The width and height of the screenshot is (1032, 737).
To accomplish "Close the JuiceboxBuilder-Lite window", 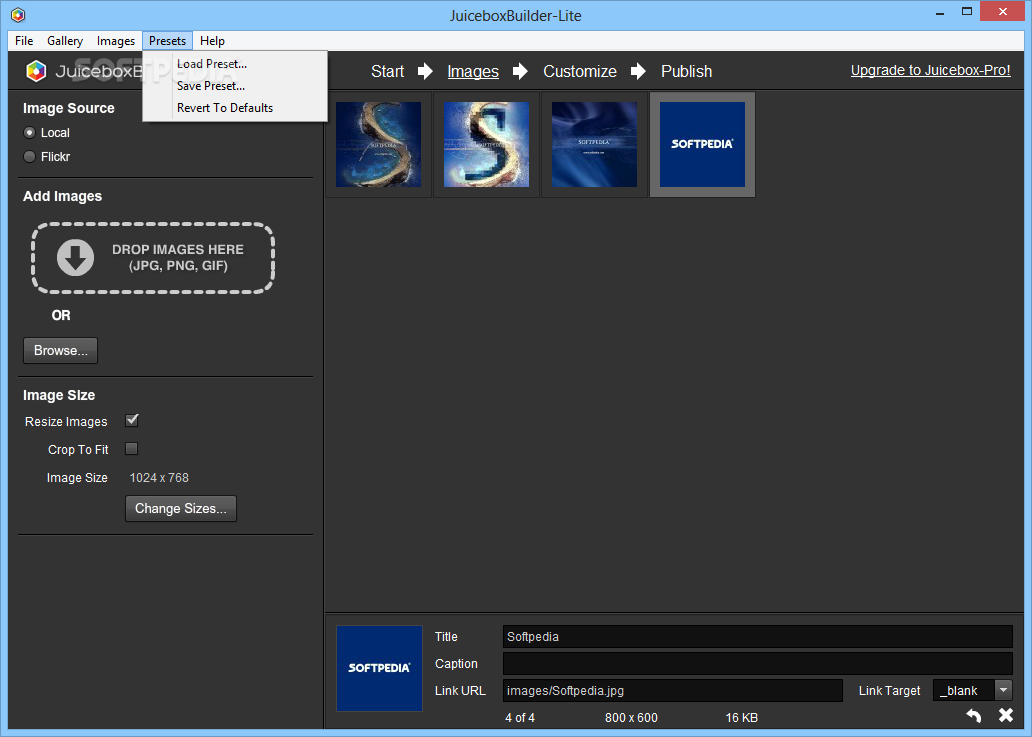I will tap(1003, 11).
